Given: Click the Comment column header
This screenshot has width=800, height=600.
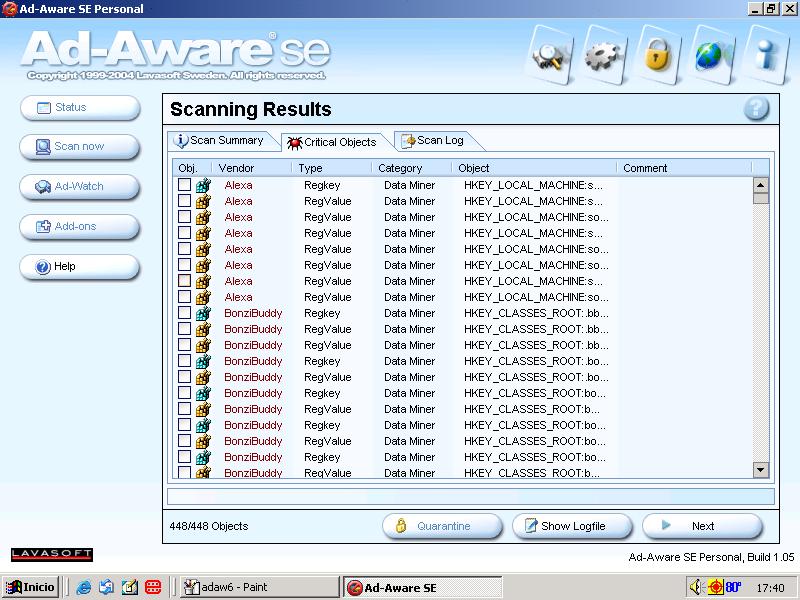Looking at the screenshot, I should coord(685,168).
